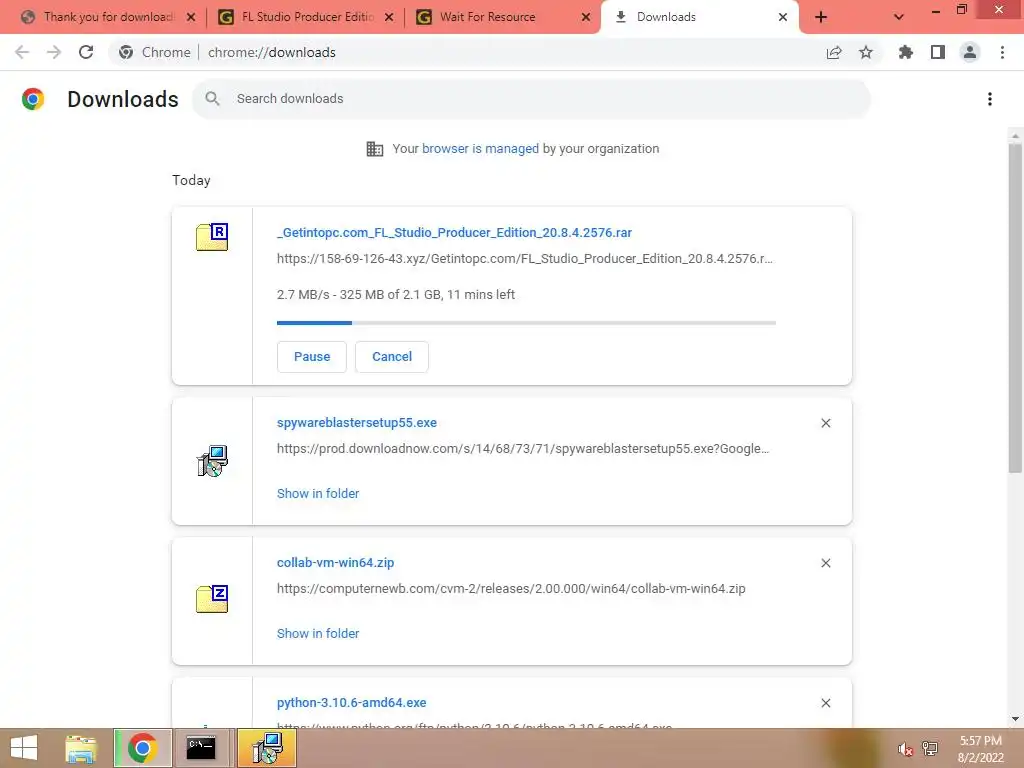Click the Chrome logo beside Downloads

pos(33,99)
